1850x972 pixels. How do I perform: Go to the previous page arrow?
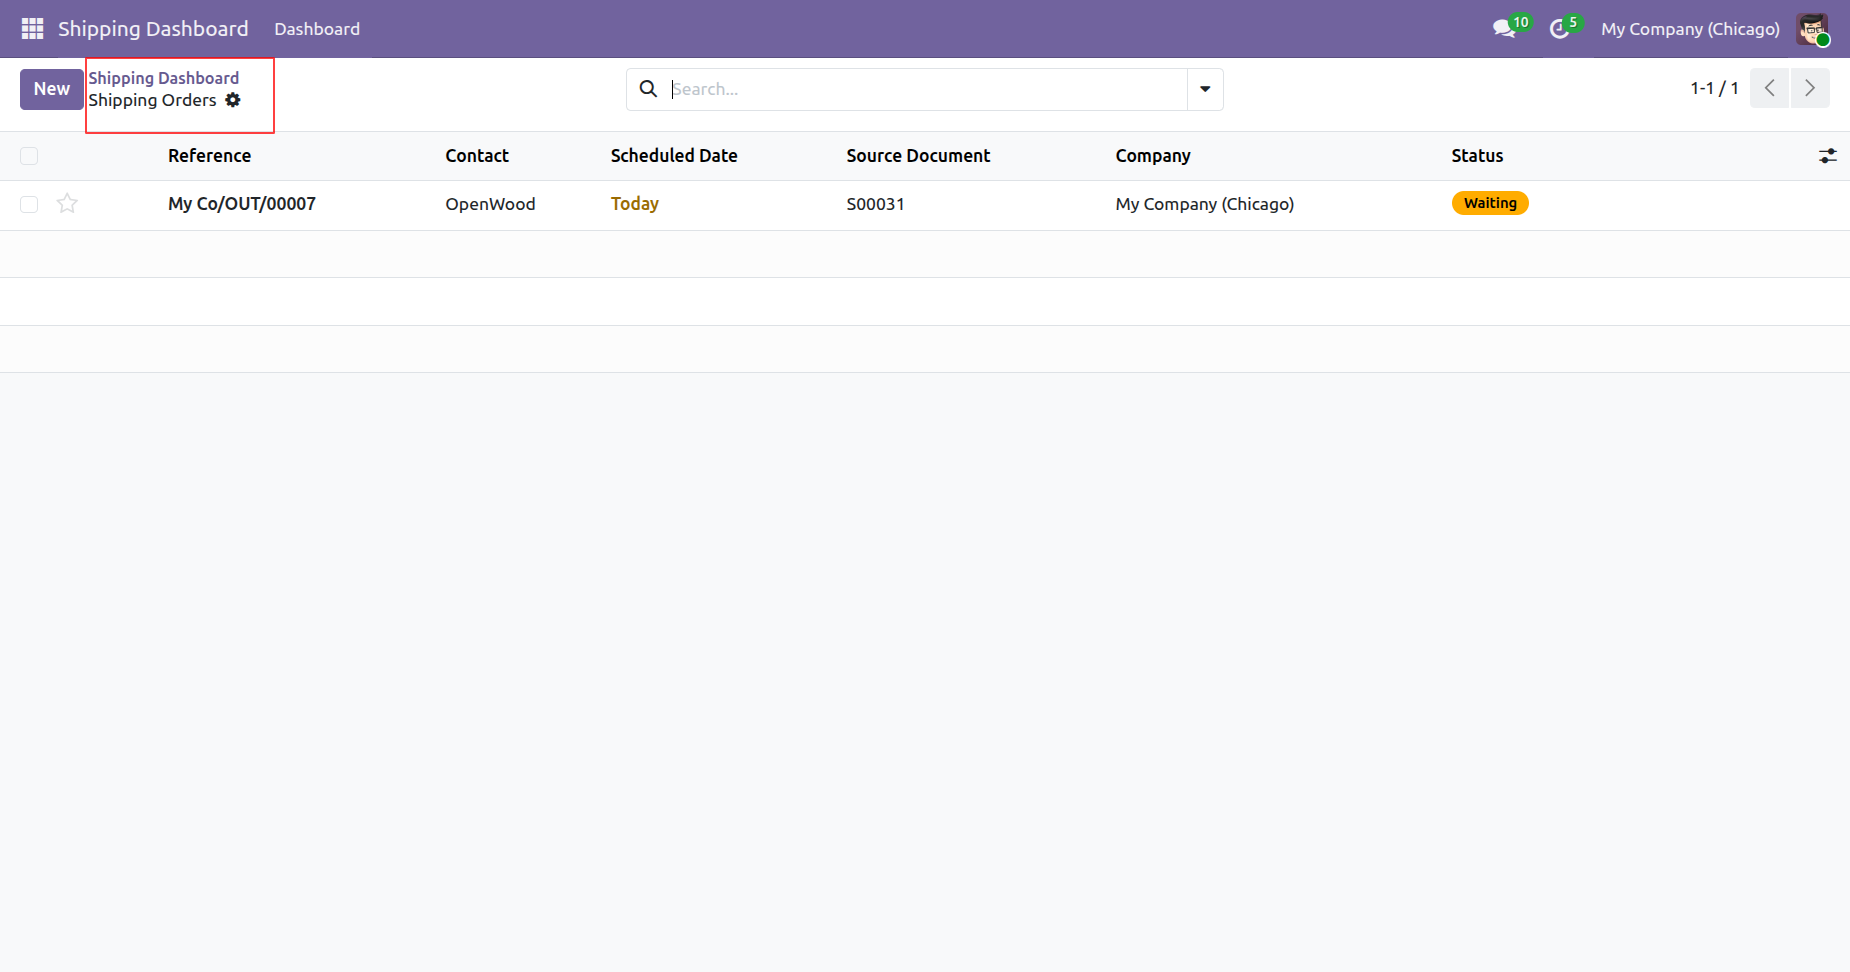1769,88
